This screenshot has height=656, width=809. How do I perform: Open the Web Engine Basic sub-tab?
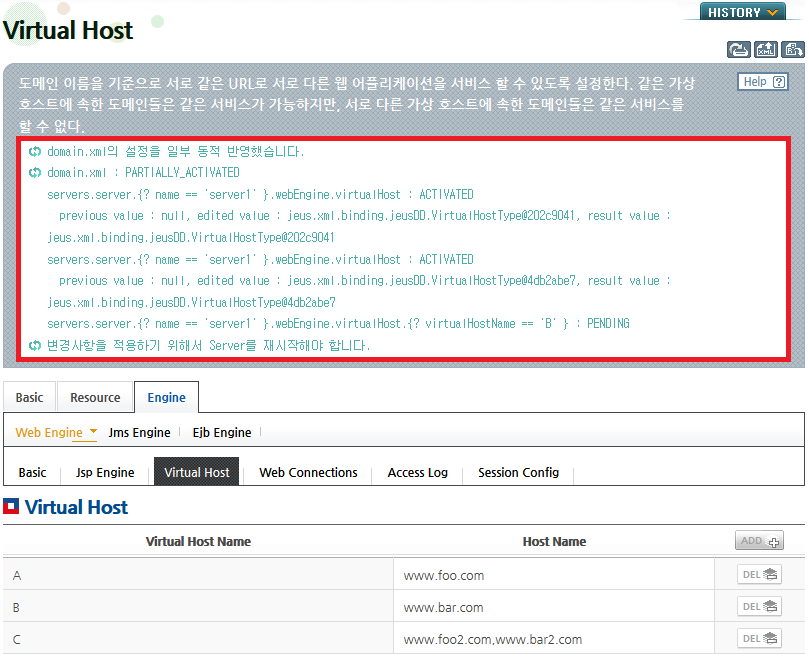33,472
